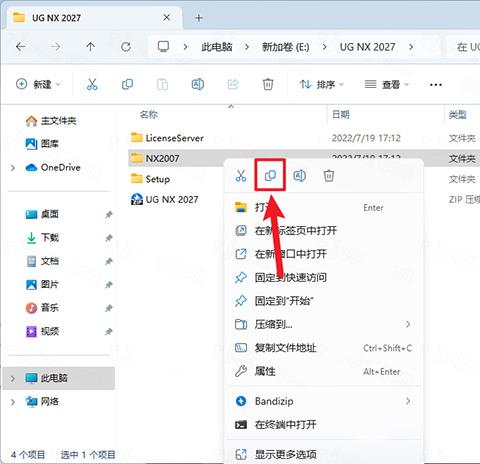Viewport: 480px width, 464px height.
Task: Click the Cut icon in the toolbar
Action: (x=92, y=84)
